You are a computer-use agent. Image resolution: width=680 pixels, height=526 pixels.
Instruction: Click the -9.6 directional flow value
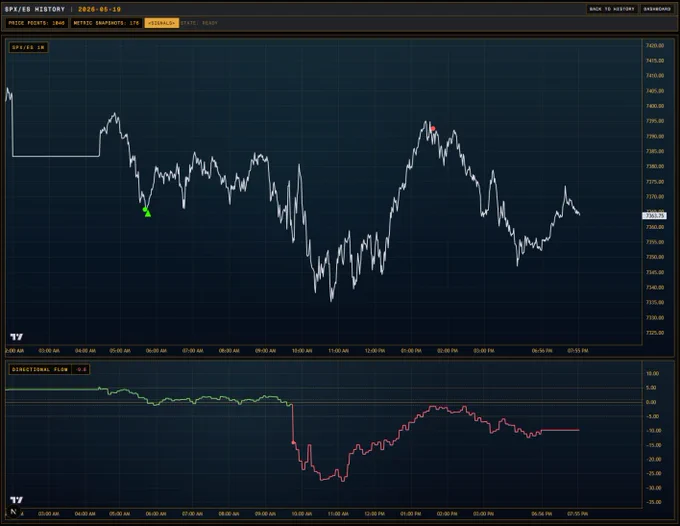(x=81, y=369)
